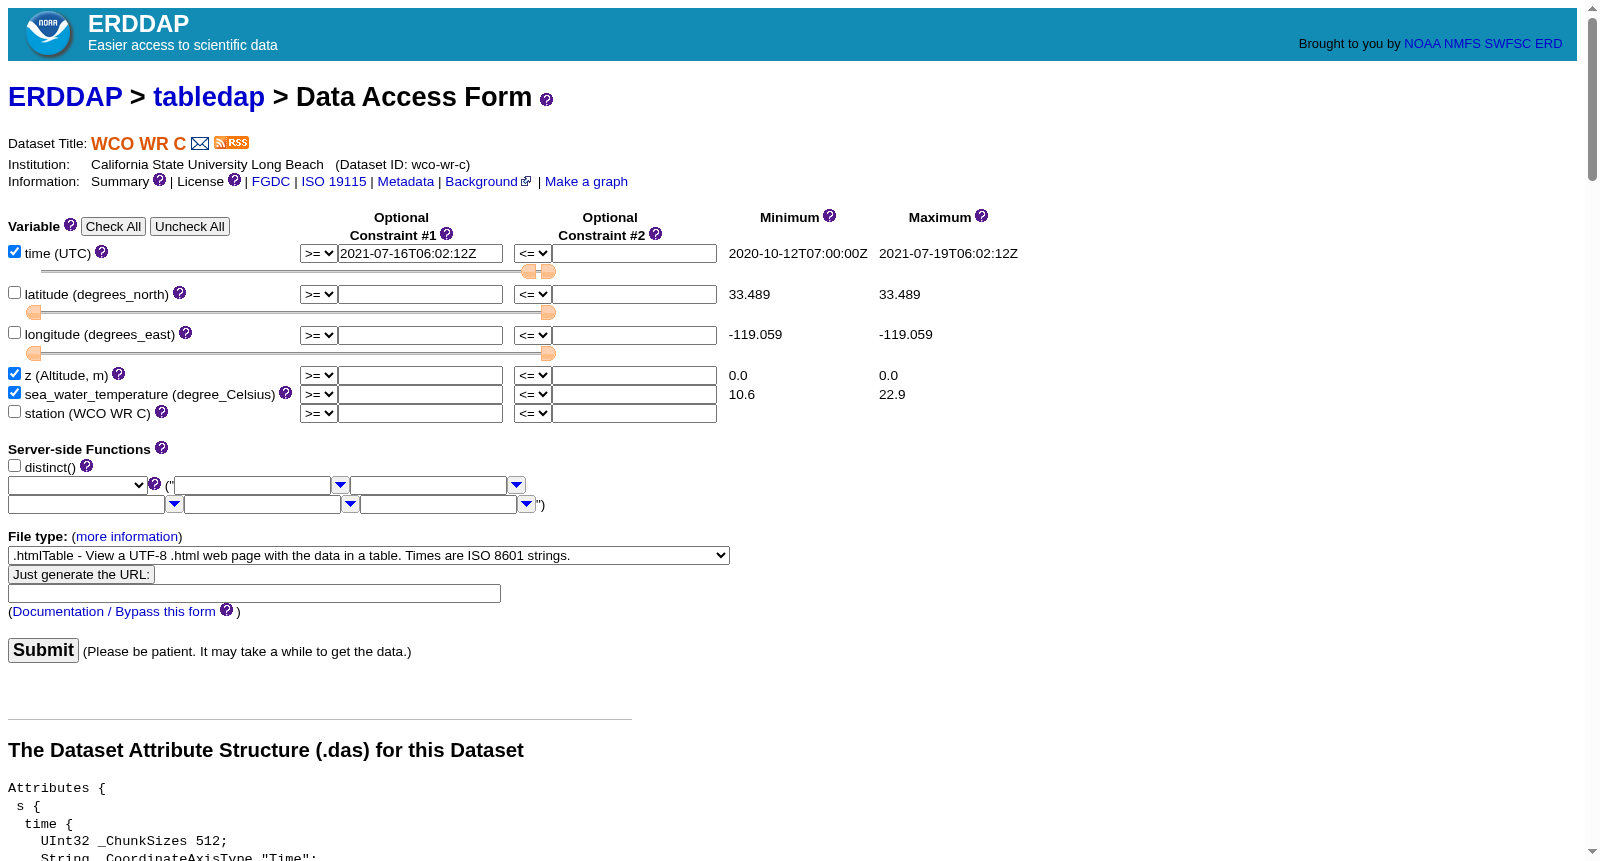The image size is (1600, 861).
Task: Open time constraint #2 operator dropdown
Action: coord(532,254)
